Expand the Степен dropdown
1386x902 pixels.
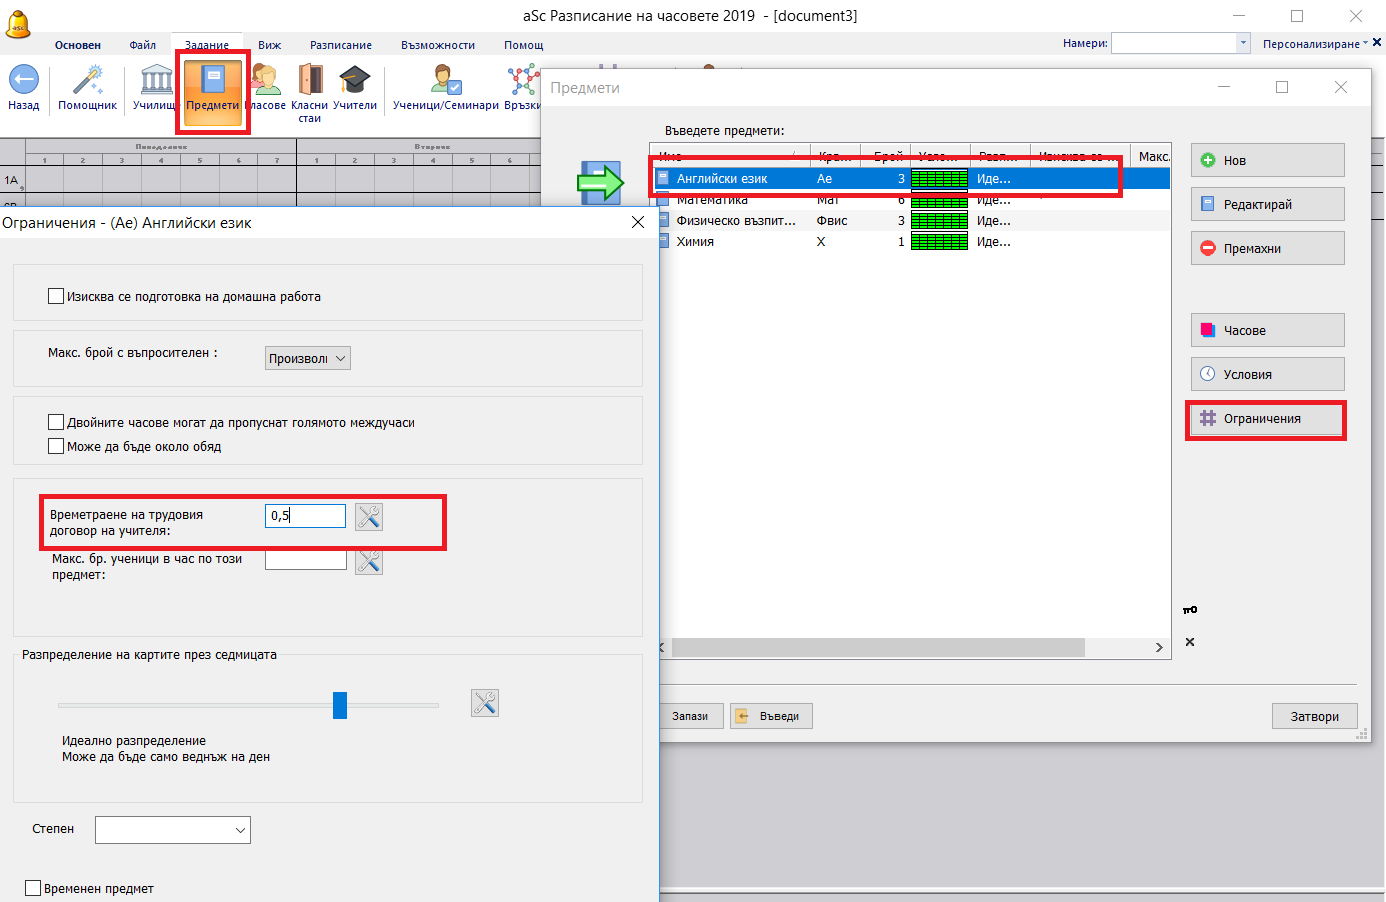pyautogui.click(x=172, y=830)
